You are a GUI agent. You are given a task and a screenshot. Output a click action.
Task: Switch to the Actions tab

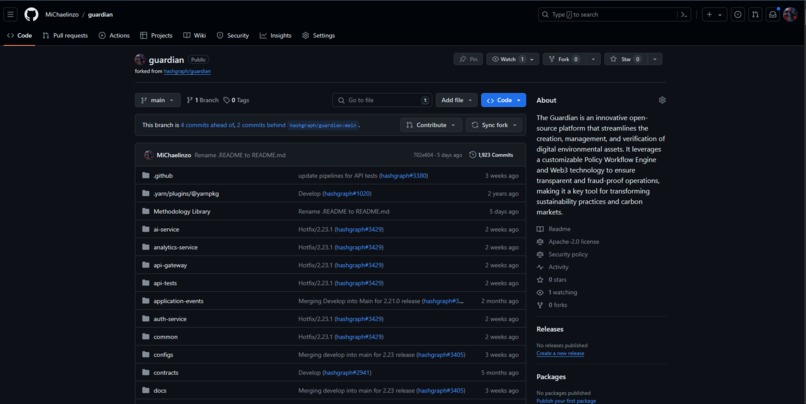pyautogui.click(x=114, y=35)
